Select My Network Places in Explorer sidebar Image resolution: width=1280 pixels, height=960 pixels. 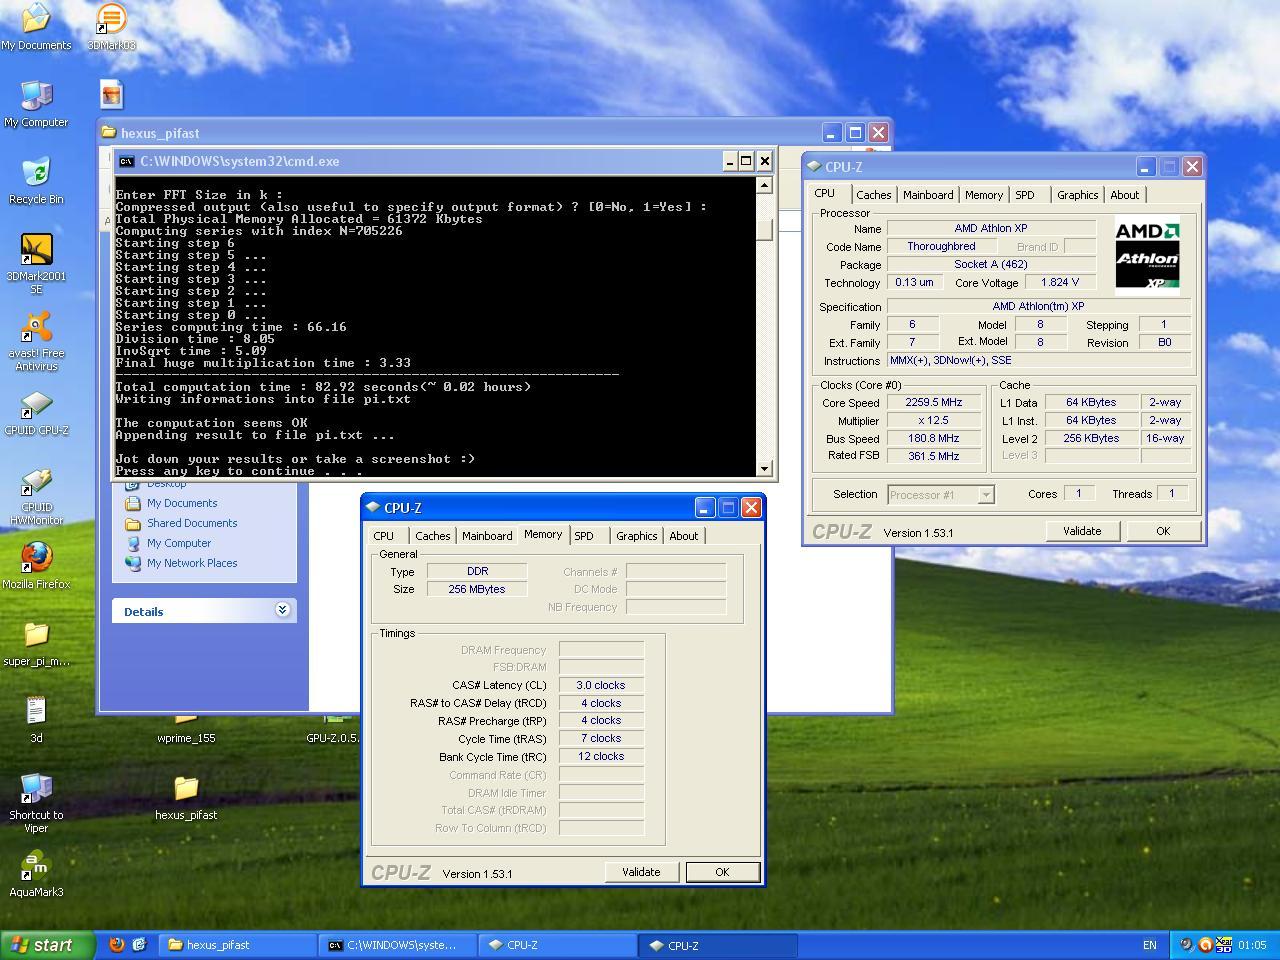(191, 563)
